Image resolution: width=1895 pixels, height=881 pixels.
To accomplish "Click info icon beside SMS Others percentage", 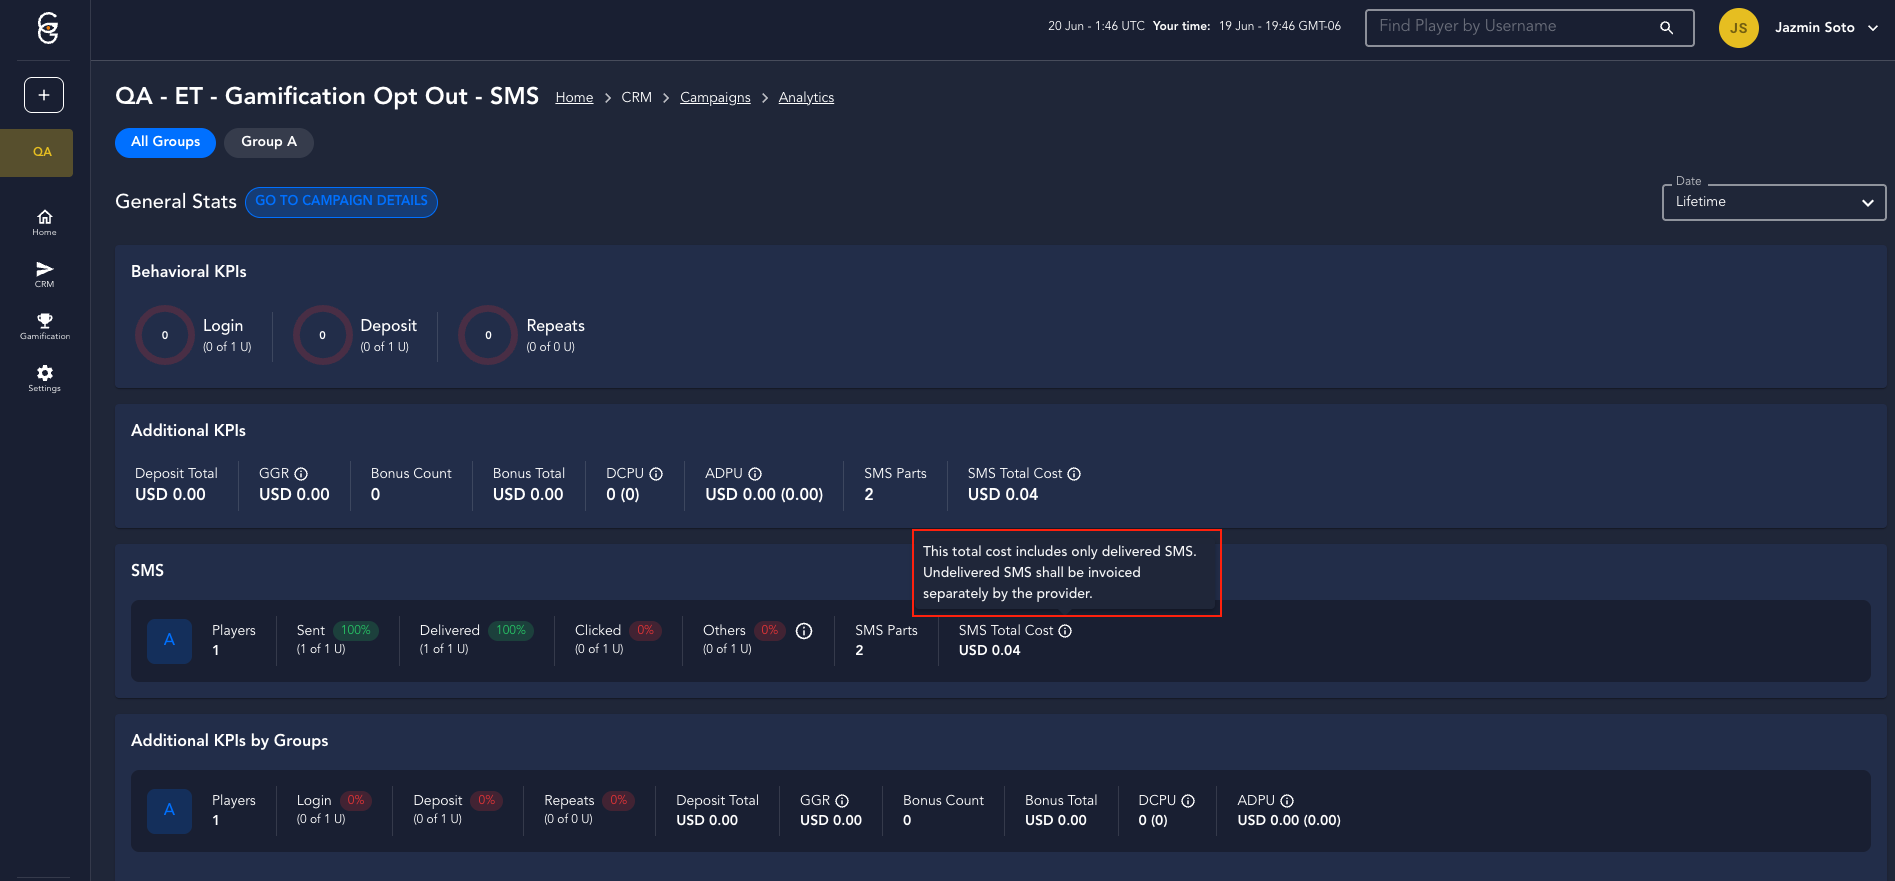I will (804, 631).
